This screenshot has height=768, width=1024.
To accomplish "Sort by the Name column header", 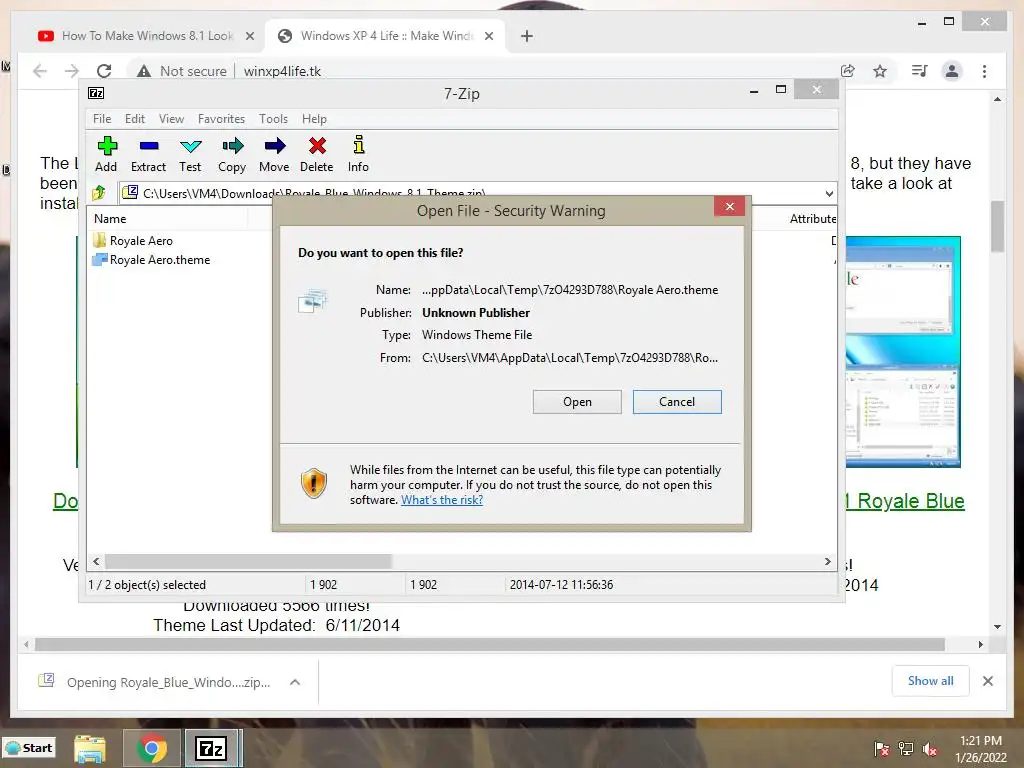I will click(167, 219).
